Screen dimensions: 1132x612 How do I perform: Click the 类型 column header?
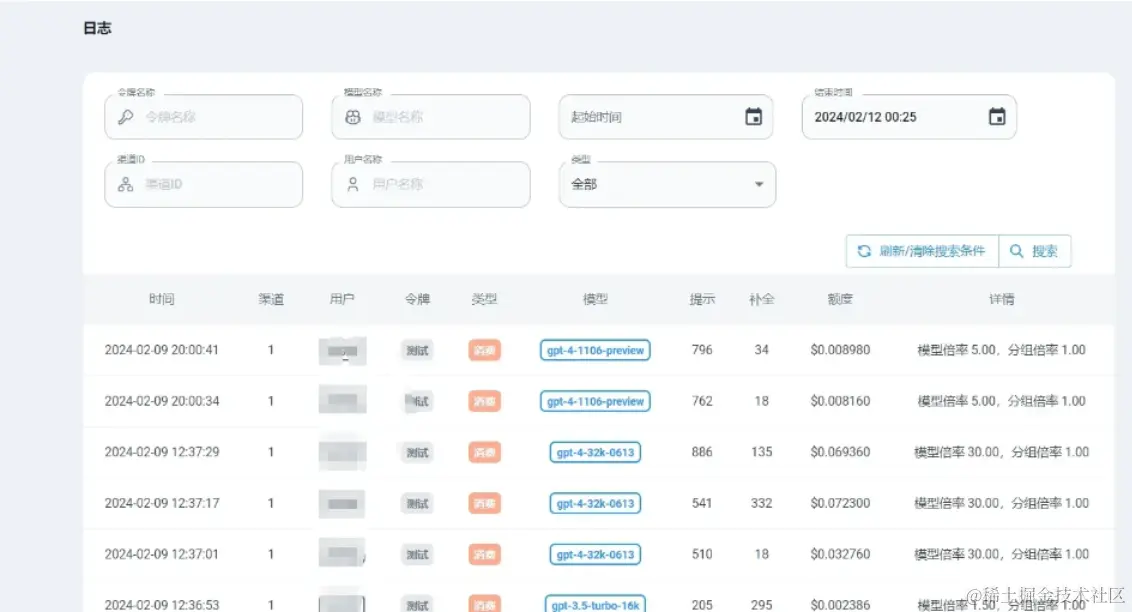point(484,299)
